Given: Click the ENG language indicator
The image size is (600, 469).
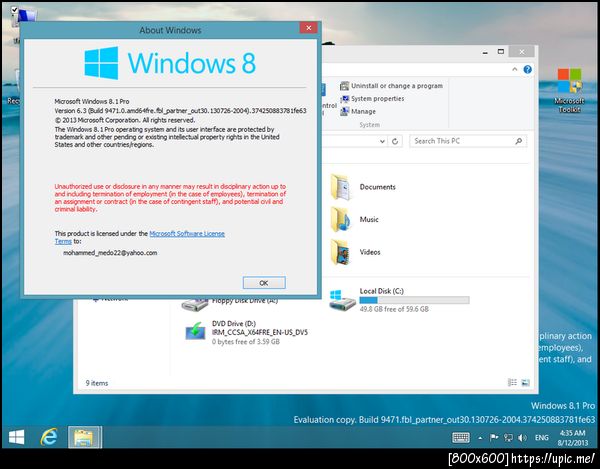Looking at the screenshot, I should [541, 438].
